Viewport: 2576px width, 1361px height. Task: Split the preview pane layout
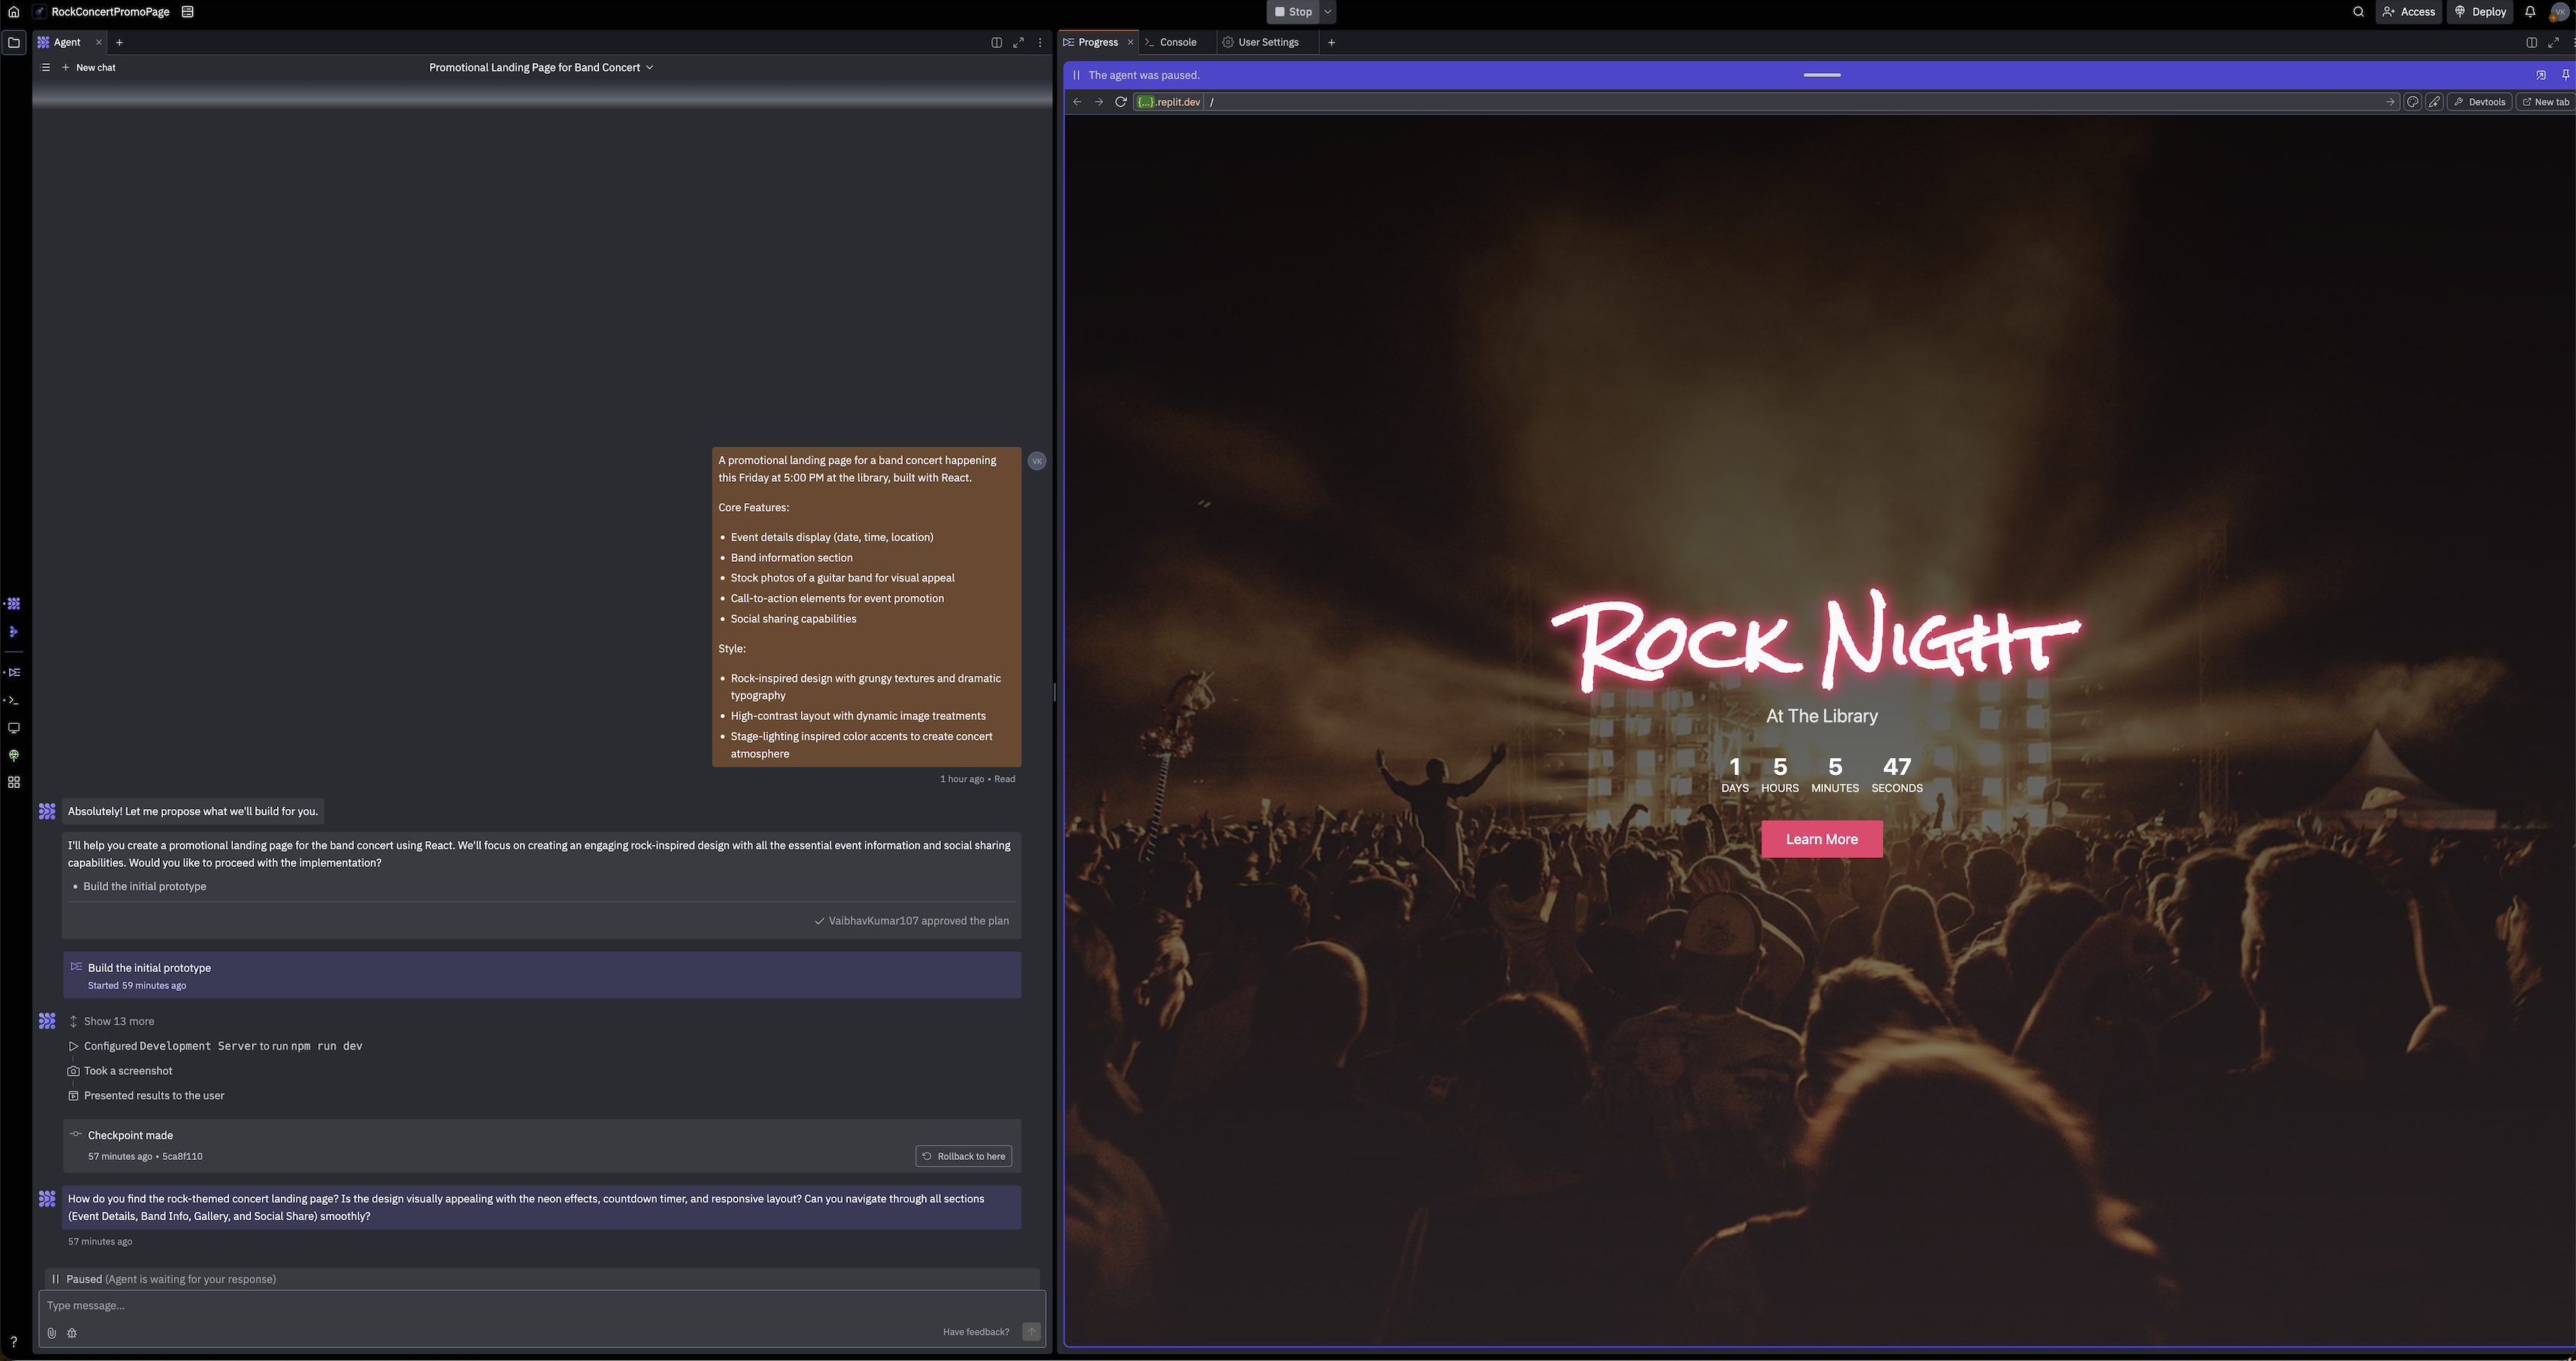(x=2531, y=43)
